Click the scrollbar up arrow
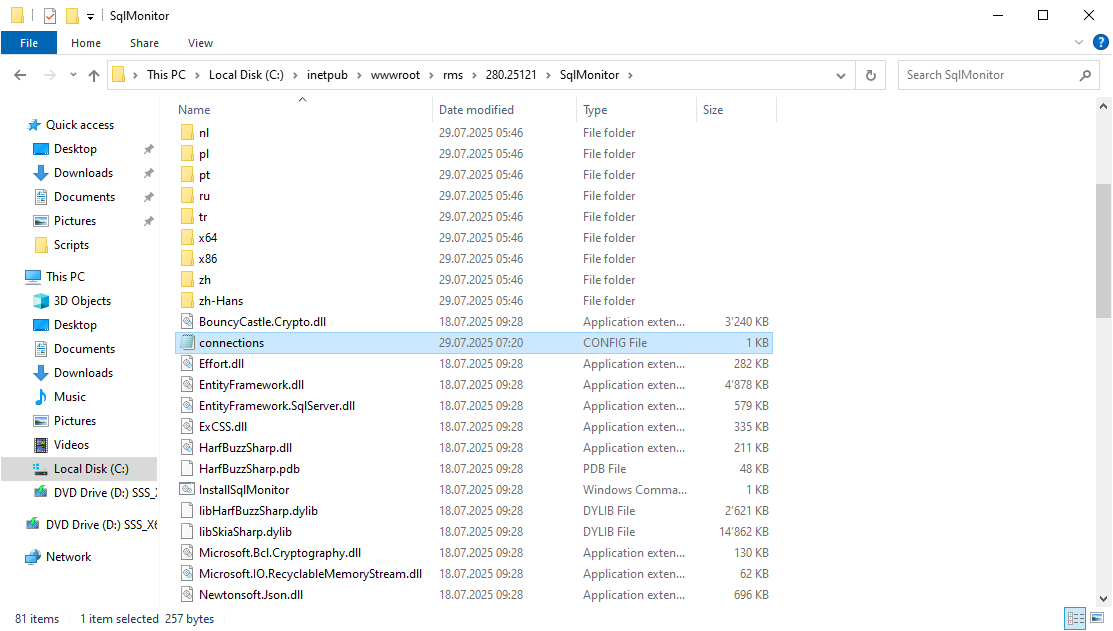 pos(1103,106)
